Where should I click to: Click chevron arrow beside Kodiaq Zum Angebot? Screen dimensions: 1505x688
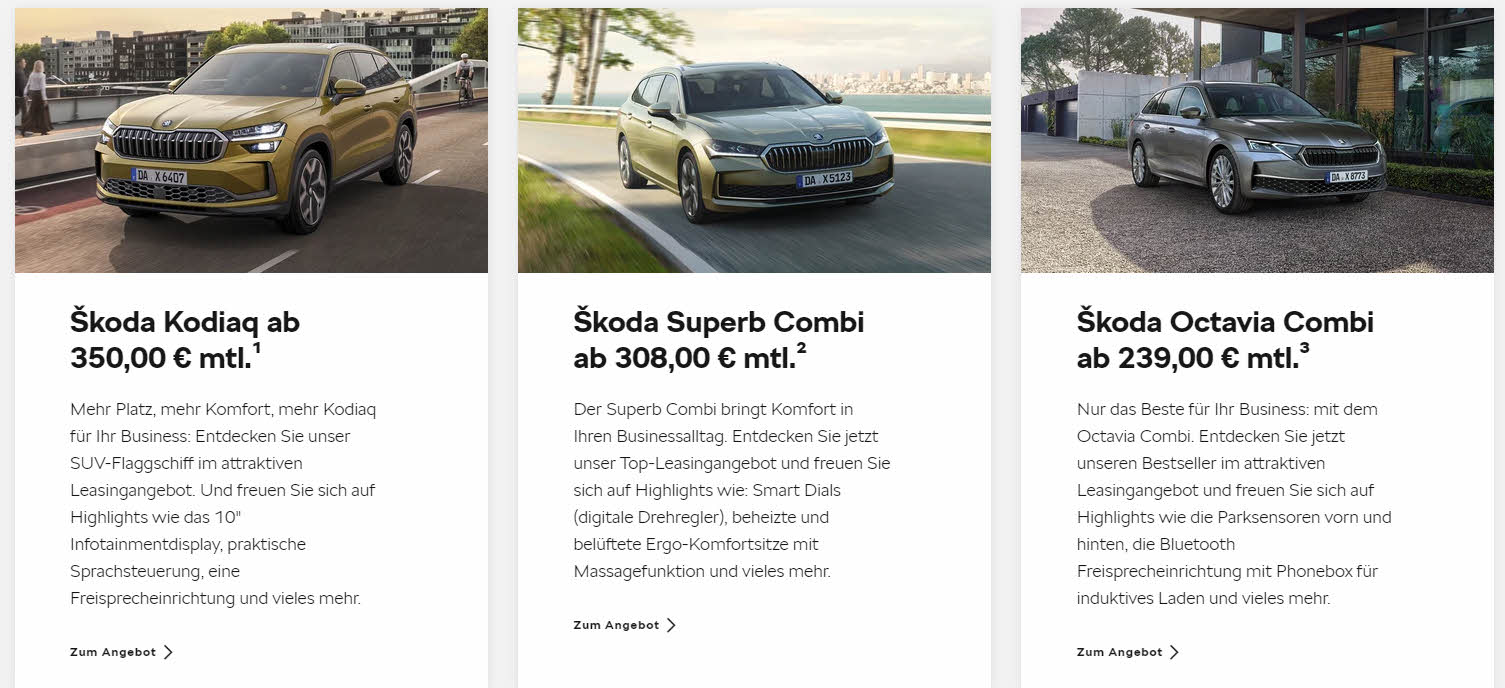168,652
